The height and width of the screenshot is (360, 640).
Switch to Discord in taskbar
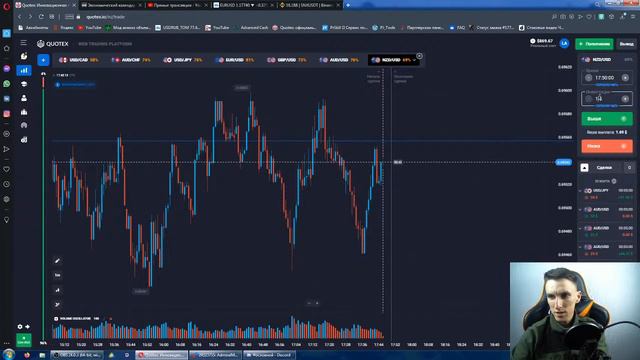[269, 355]
